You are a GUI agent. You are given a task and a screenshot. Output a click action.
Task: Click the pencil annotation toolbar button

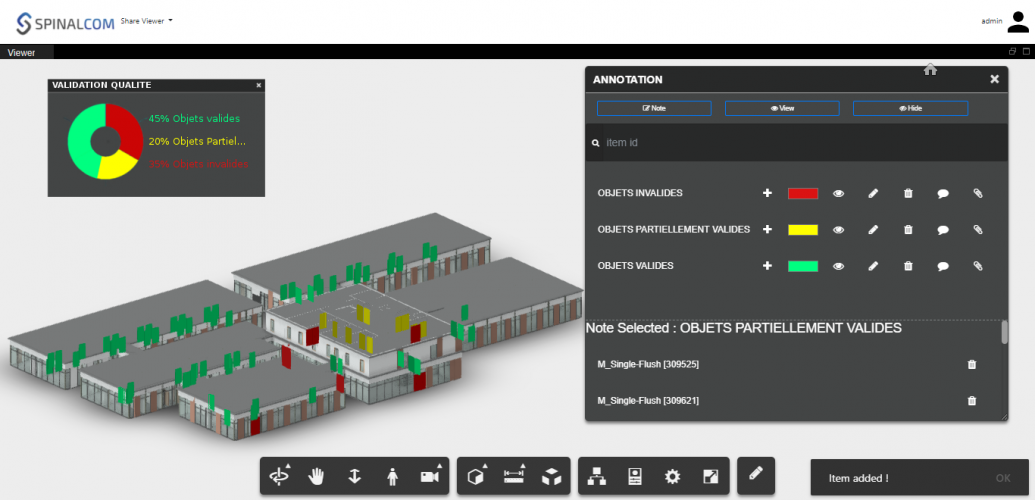click(x=756, y=473)
